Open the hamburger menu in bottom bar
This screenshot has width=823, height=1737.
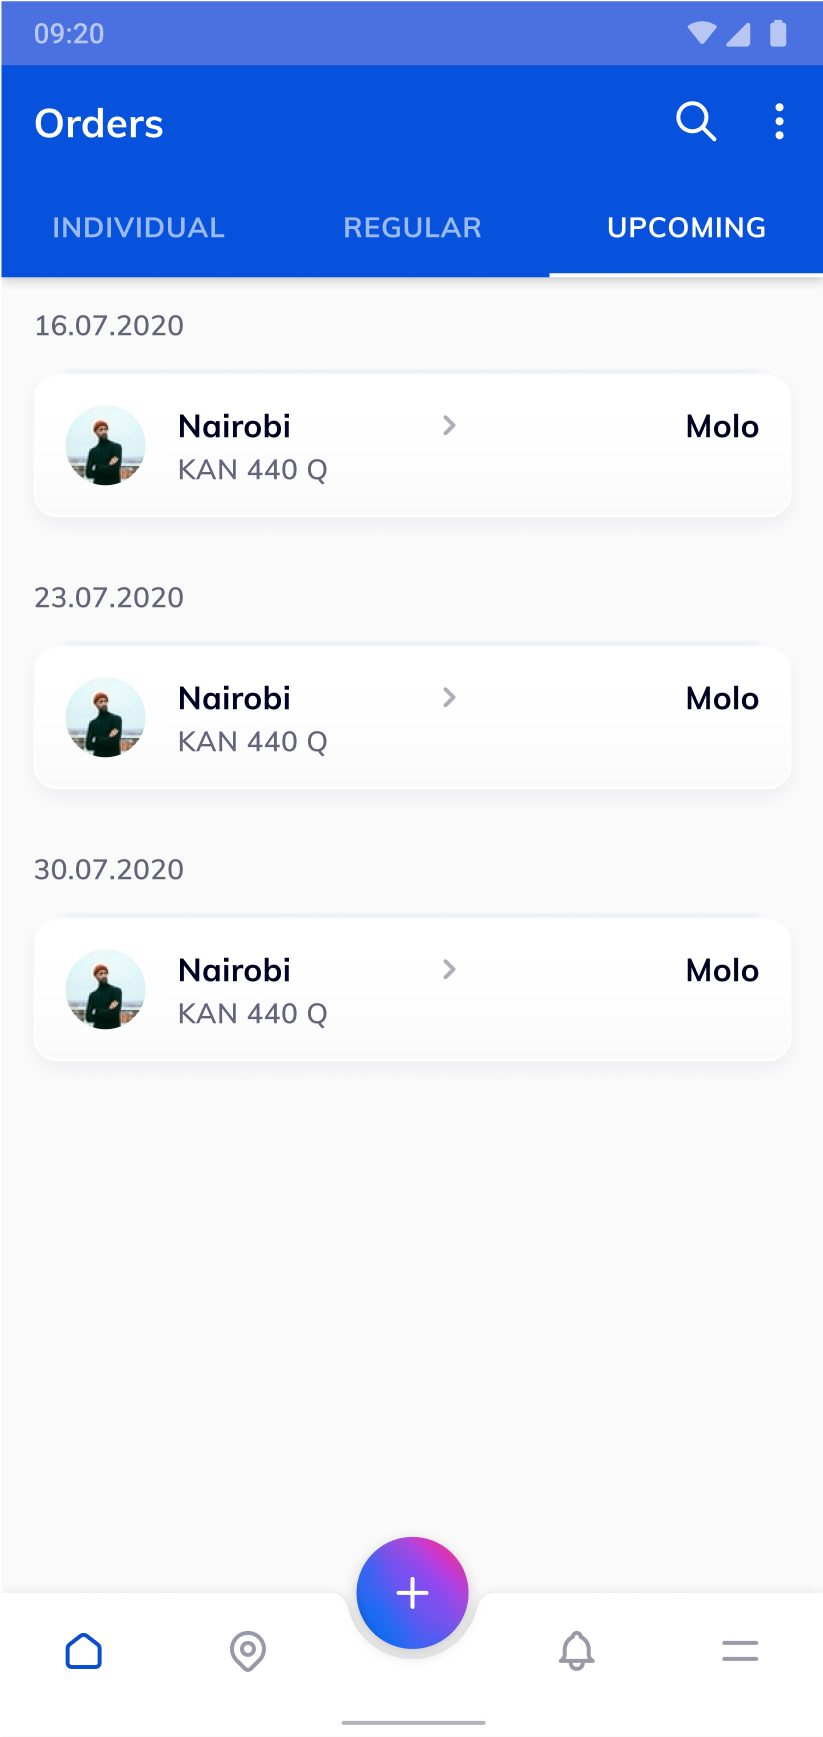click(740, 1651)
